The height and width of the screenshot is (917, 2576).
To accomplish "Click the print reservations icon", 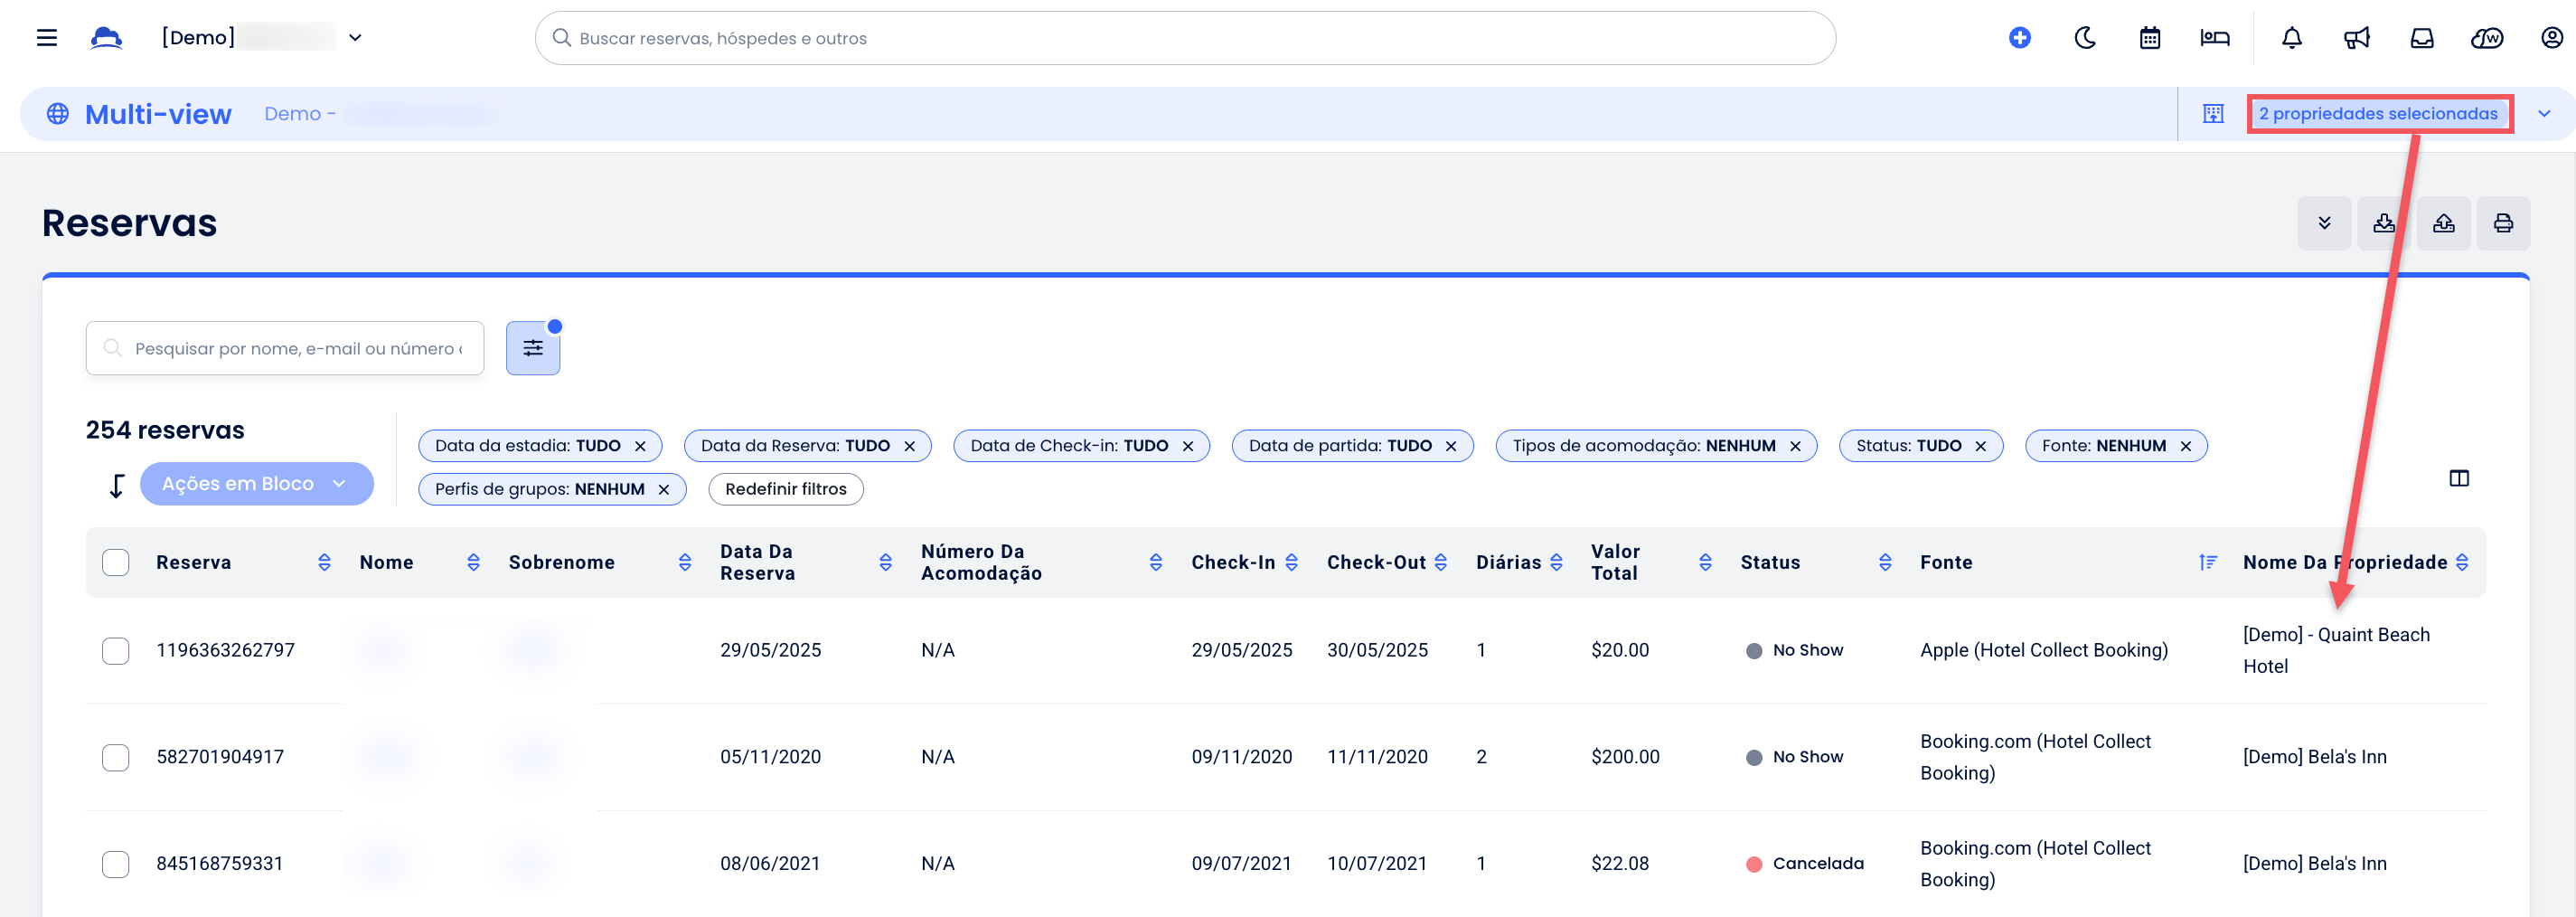I will [2502, 223].
